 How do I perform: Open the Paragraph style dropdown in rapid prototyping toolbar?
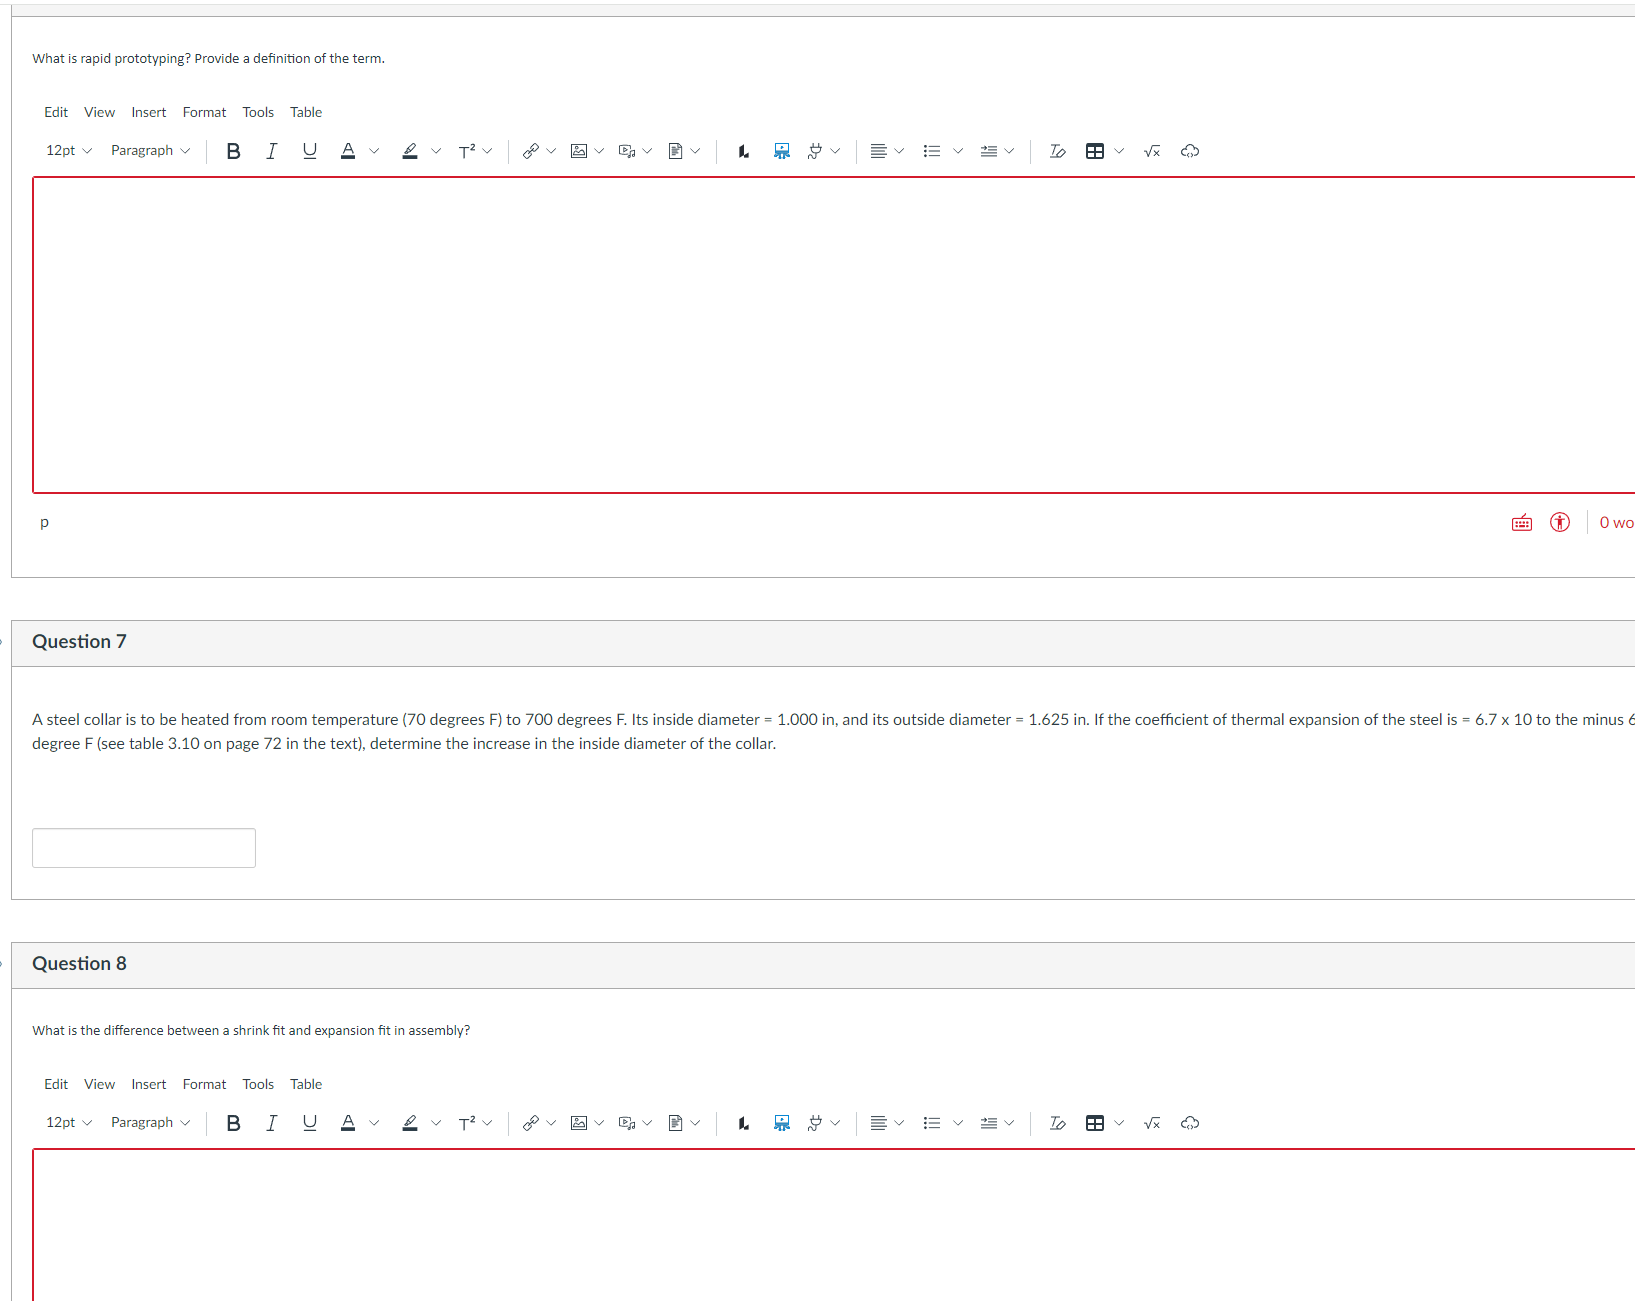(150, 151)
